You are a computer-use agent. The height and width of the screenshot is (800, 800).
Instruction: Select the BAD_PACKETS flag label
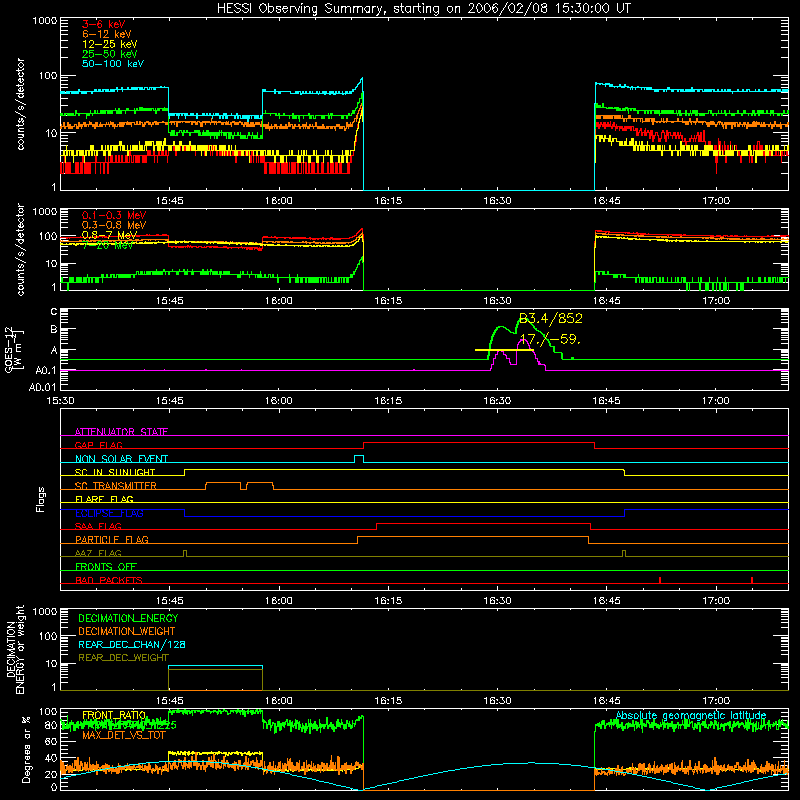click(x=109, y=580)
